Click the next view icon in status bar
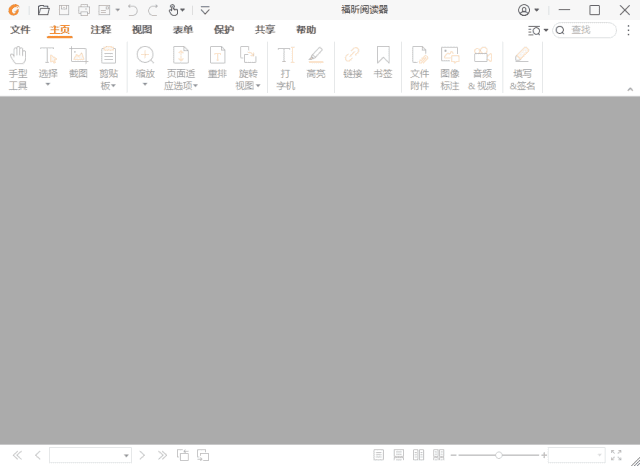 pos(203,455)
